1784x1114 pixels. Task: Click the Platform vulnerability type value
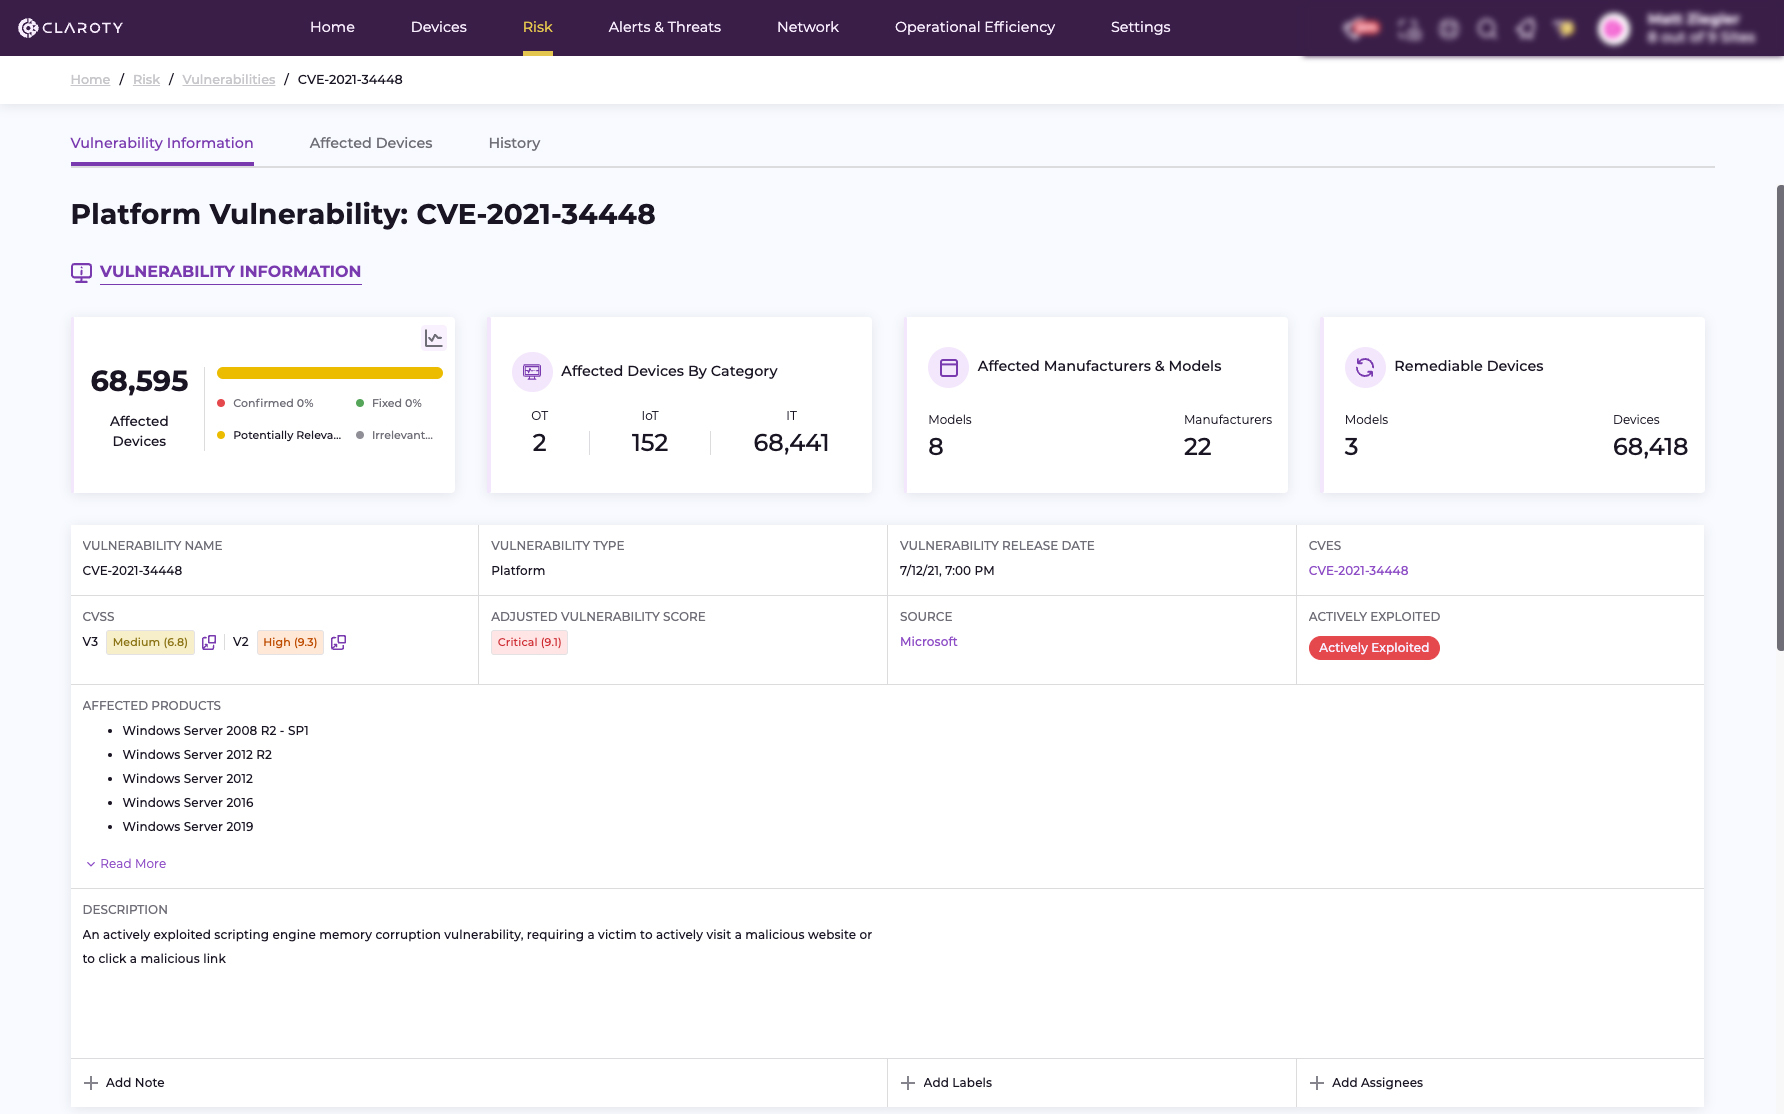(518, 571)
